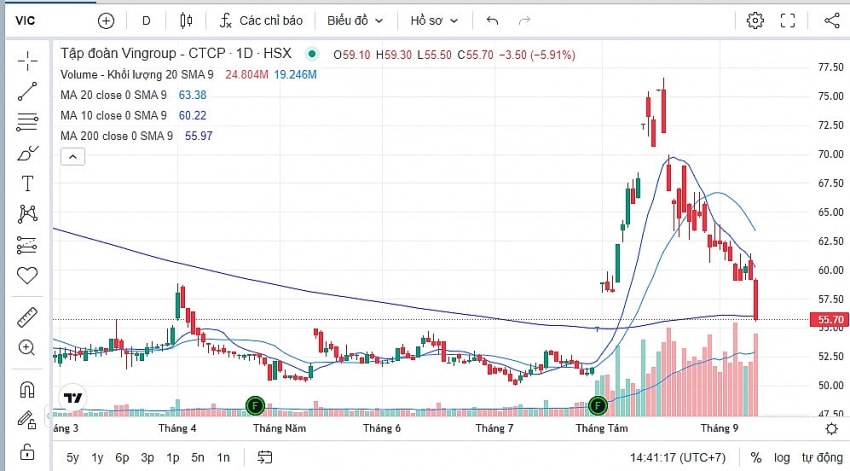Collapse the indicator legend with chevron
This screenshot has height=471, width=850.
[x=73, y=157]
